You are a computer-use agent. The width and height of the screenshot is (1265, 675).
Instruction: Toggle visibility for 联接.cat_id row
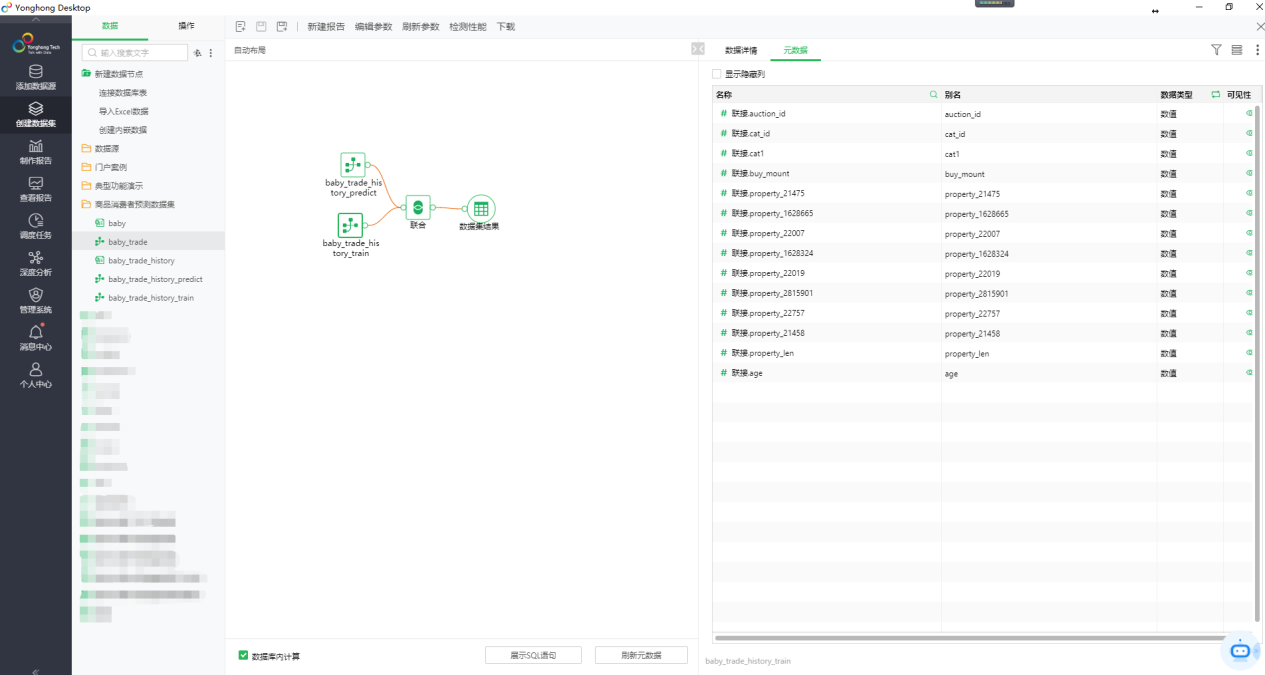[x=1249, y=133]
